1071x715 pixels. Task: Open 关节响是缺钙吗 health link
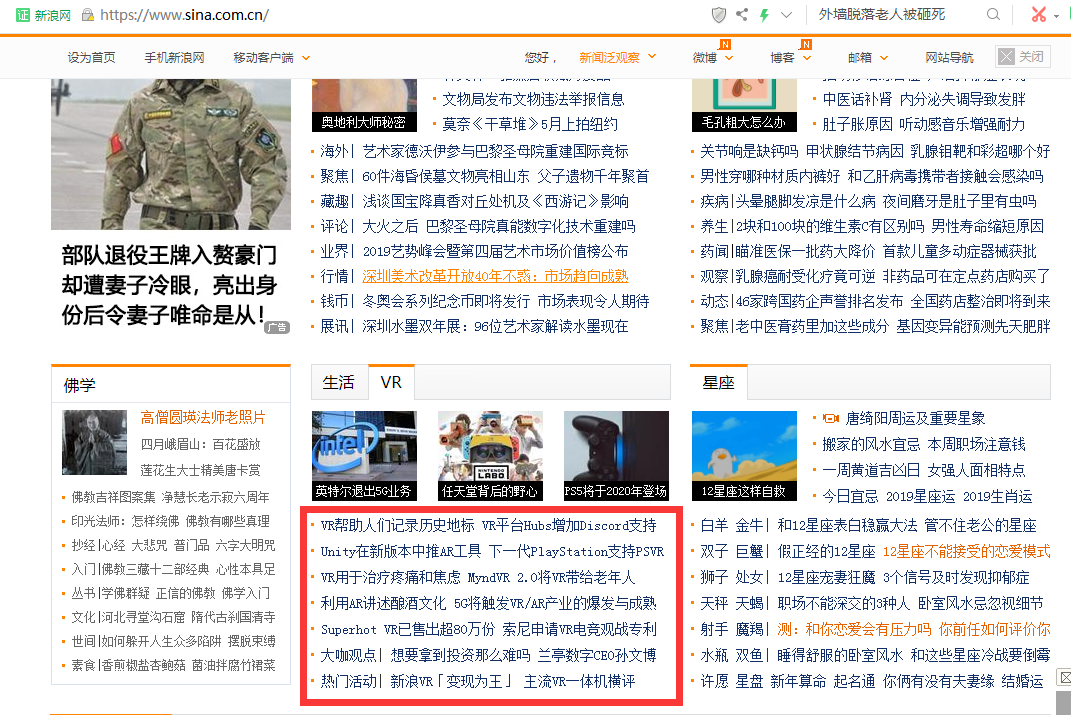(749, 151)
